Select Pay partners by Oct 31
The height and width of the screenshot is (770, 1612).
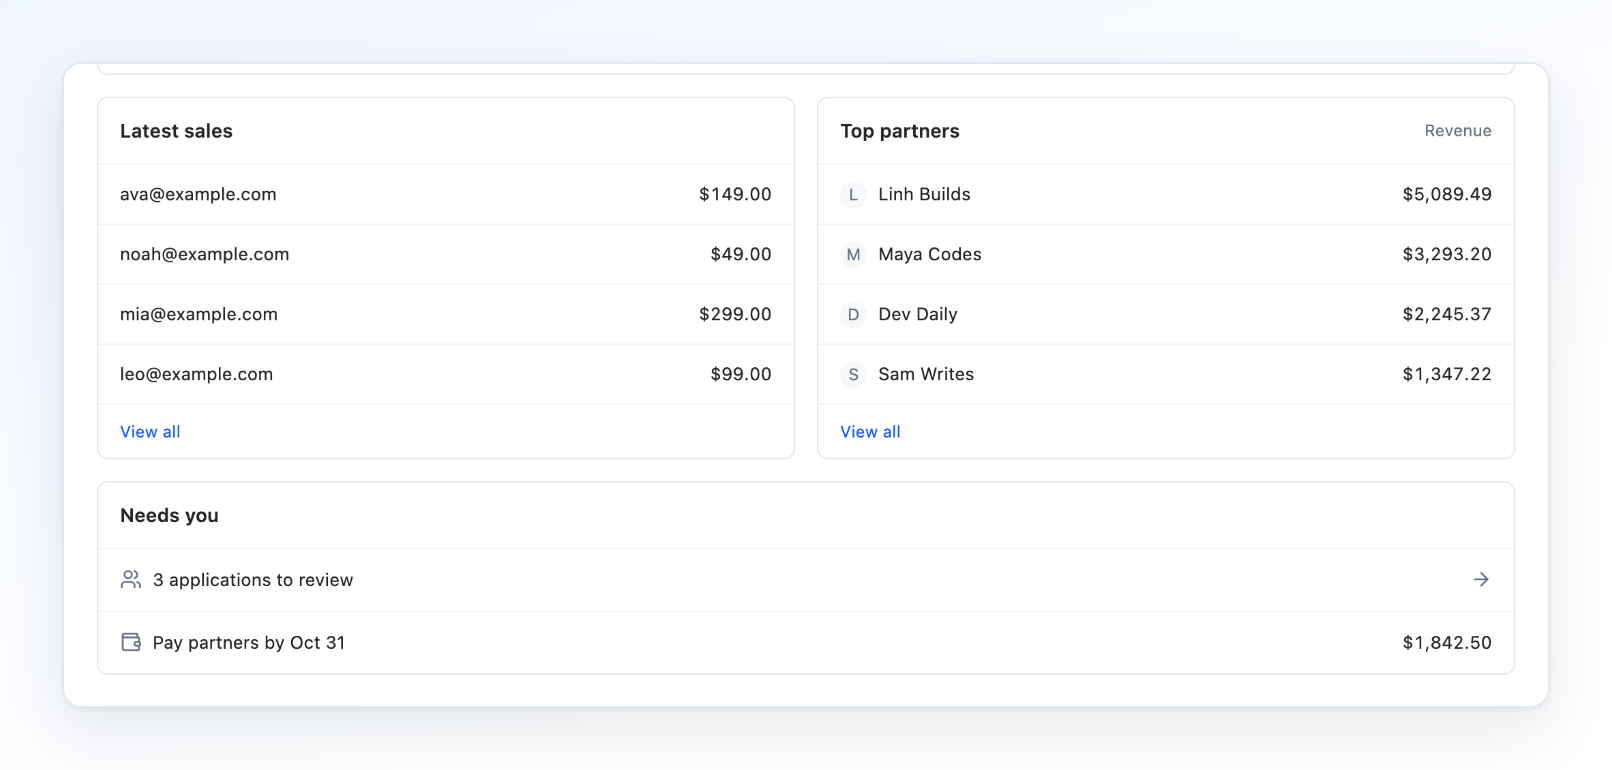pos(806,642)
